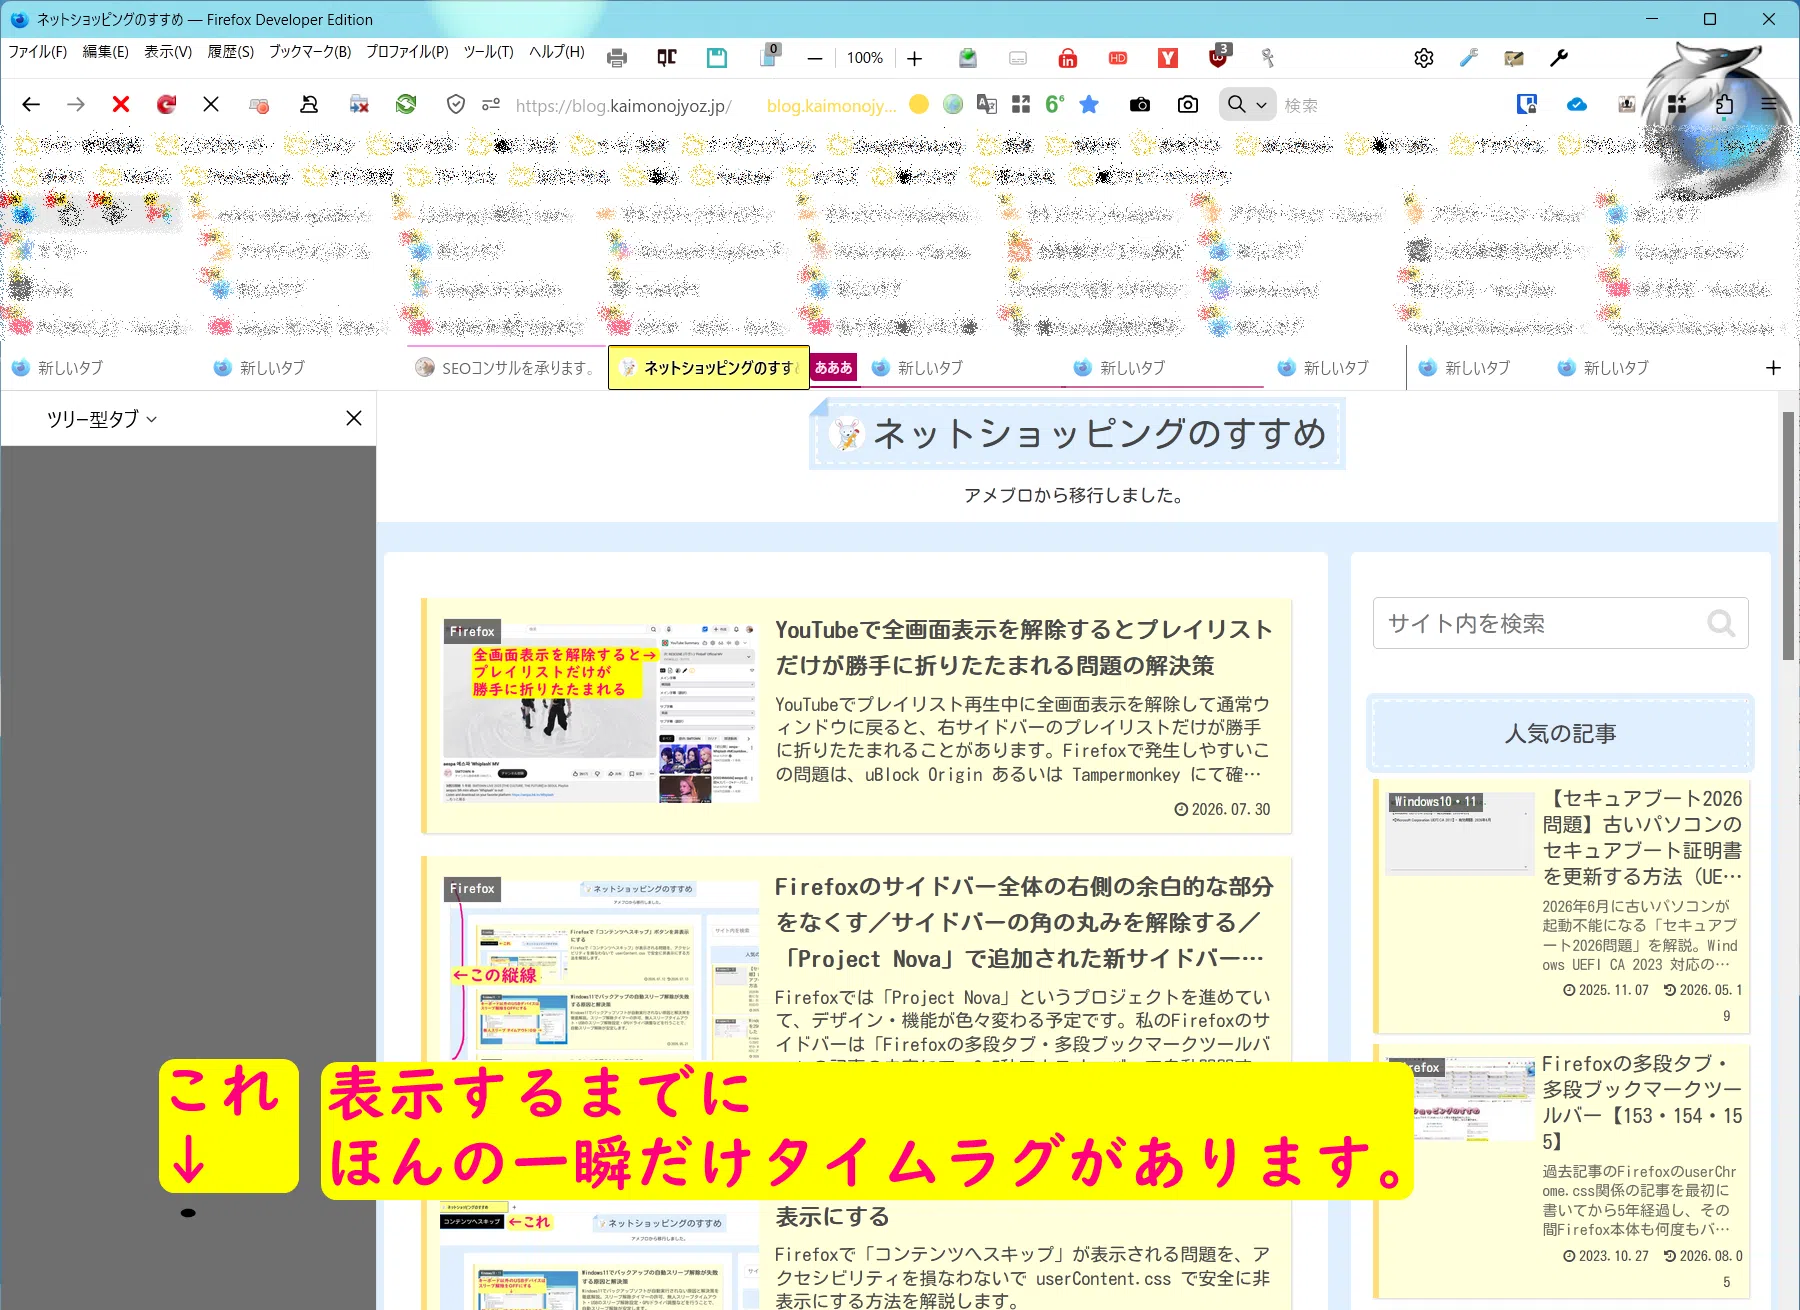Close the ツリー型タブ sidebar
1800x1310 pixels.
354,418
